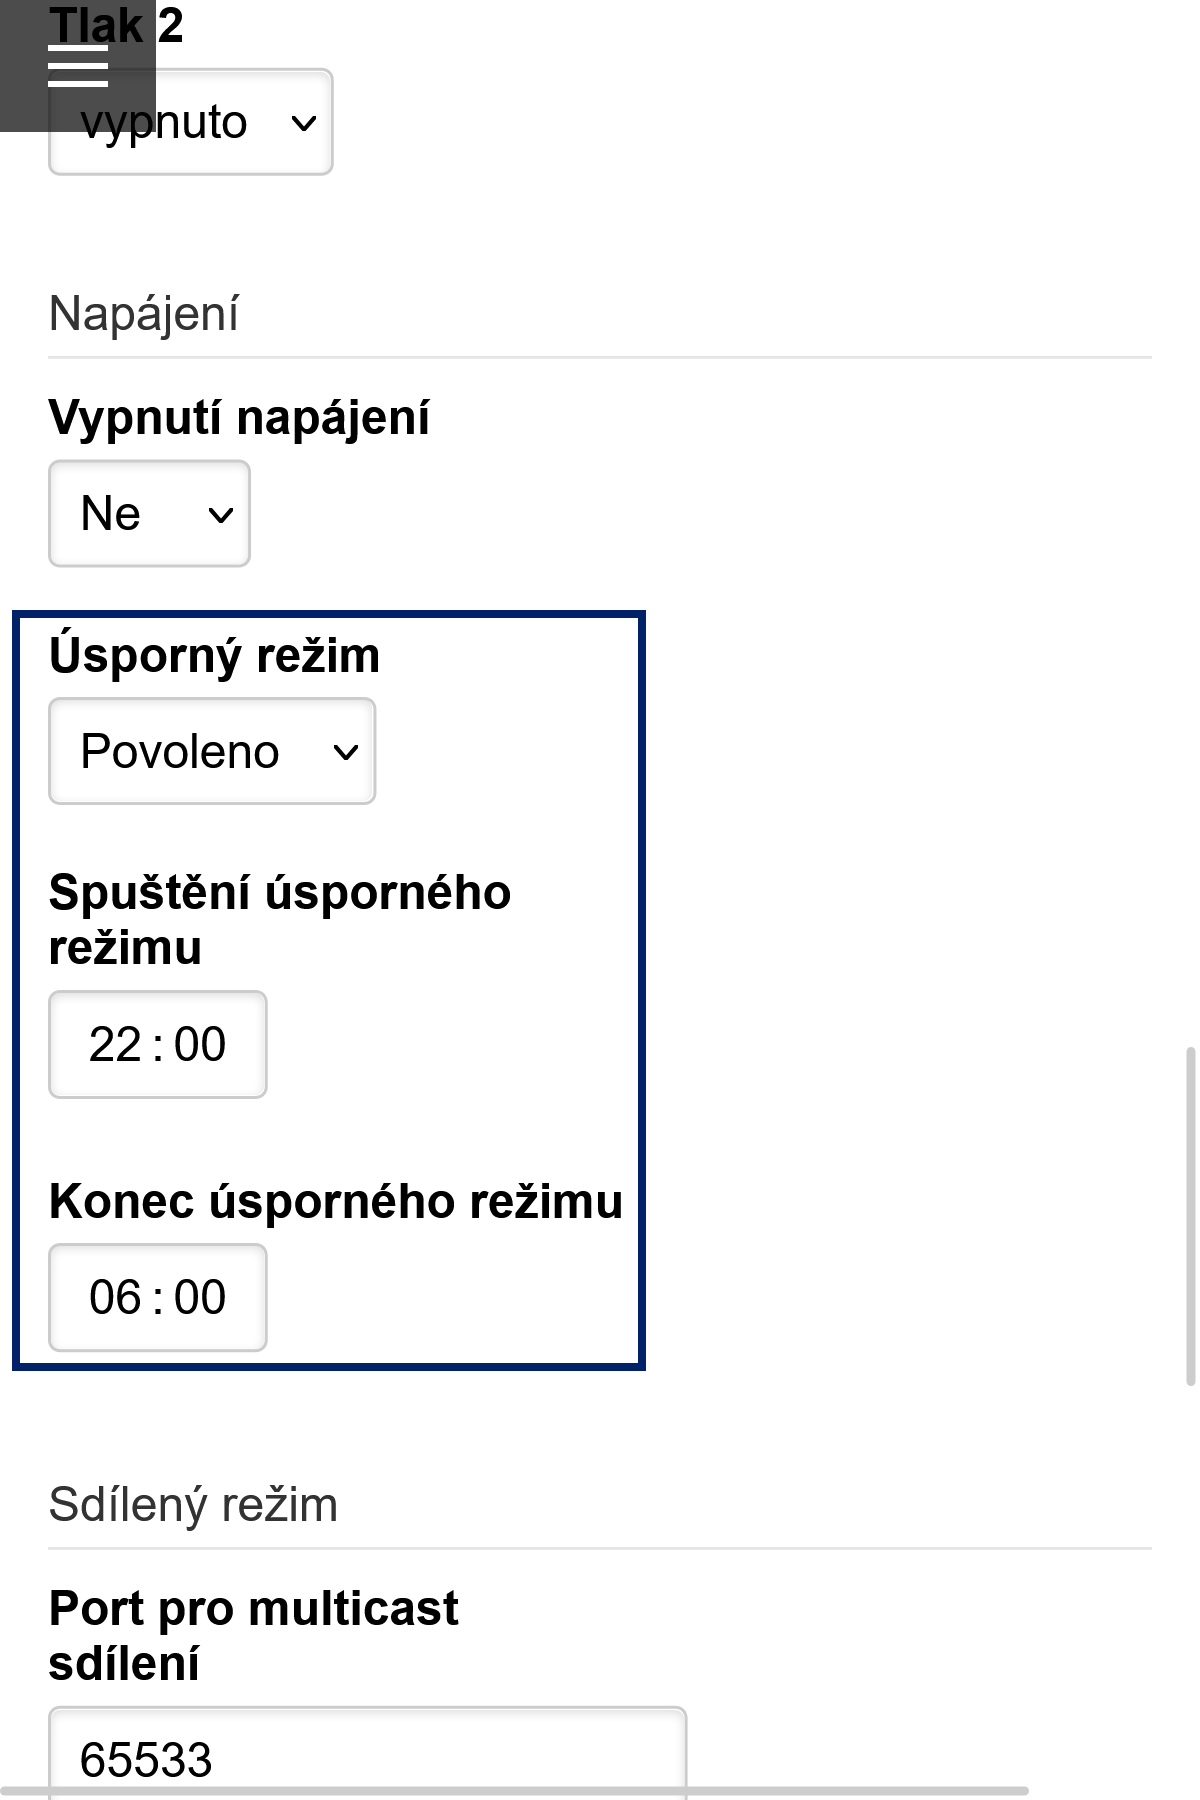Open the Úsporný režim dropdown showing Povoleno
1200x1800 pixels.
(x=211, y=751)
